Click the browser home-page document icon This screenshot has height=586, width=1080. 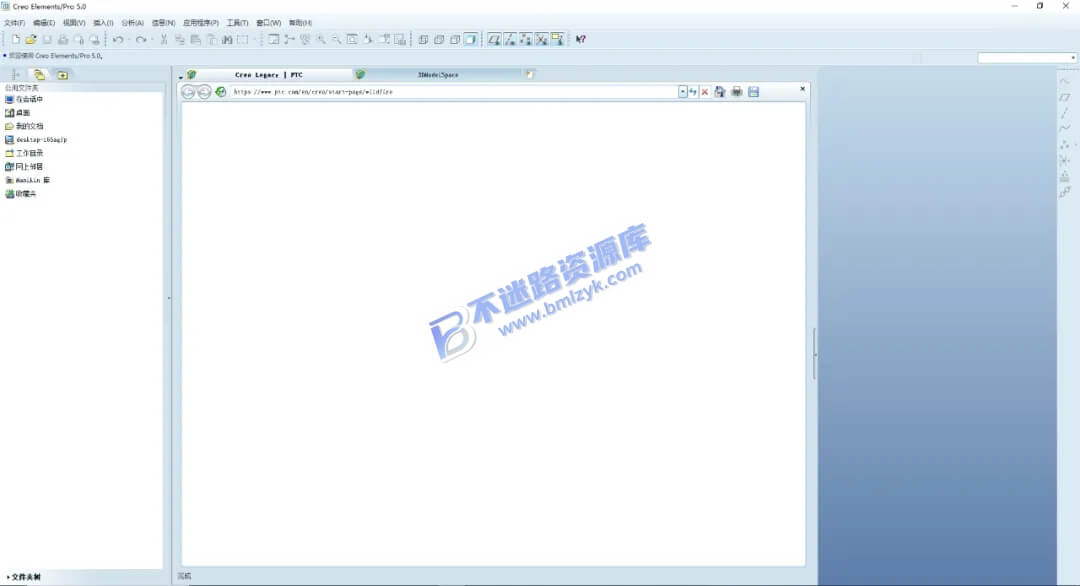click(720, 92)
